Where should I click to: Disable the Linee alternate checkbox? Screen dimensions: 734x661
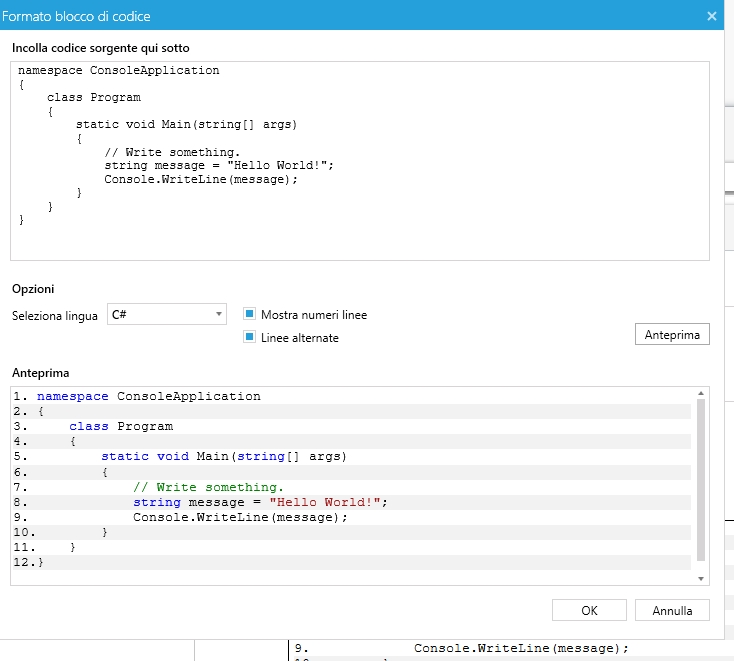tap(250, 337)
